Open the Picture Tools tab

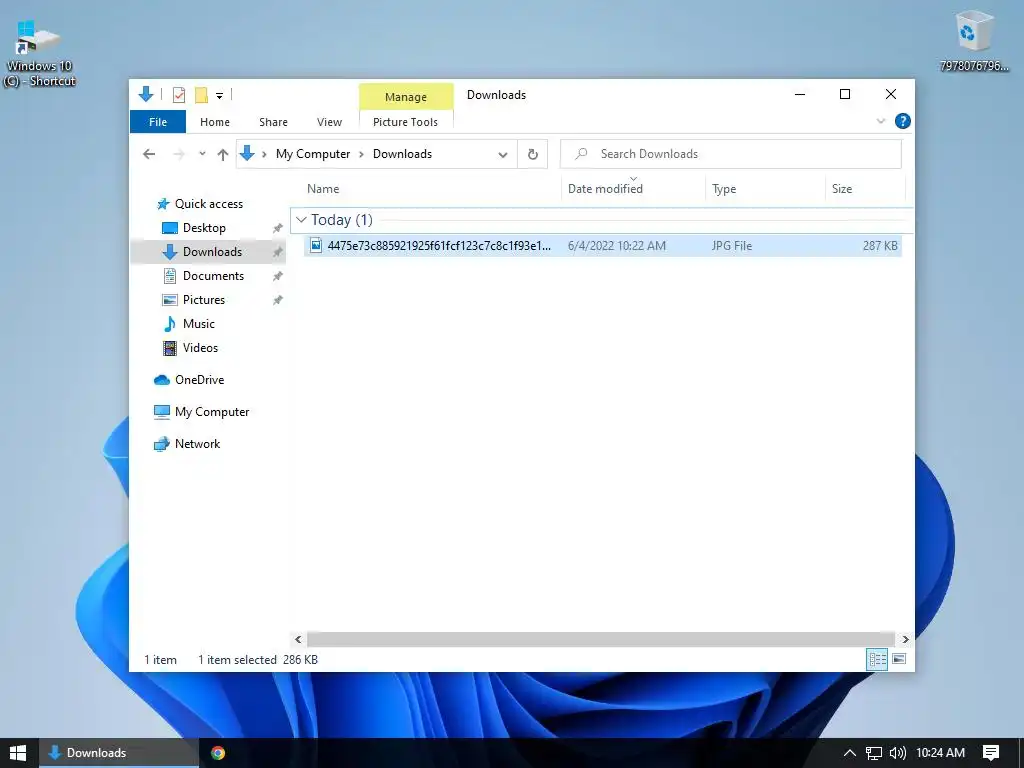click(x=406, y=122)
